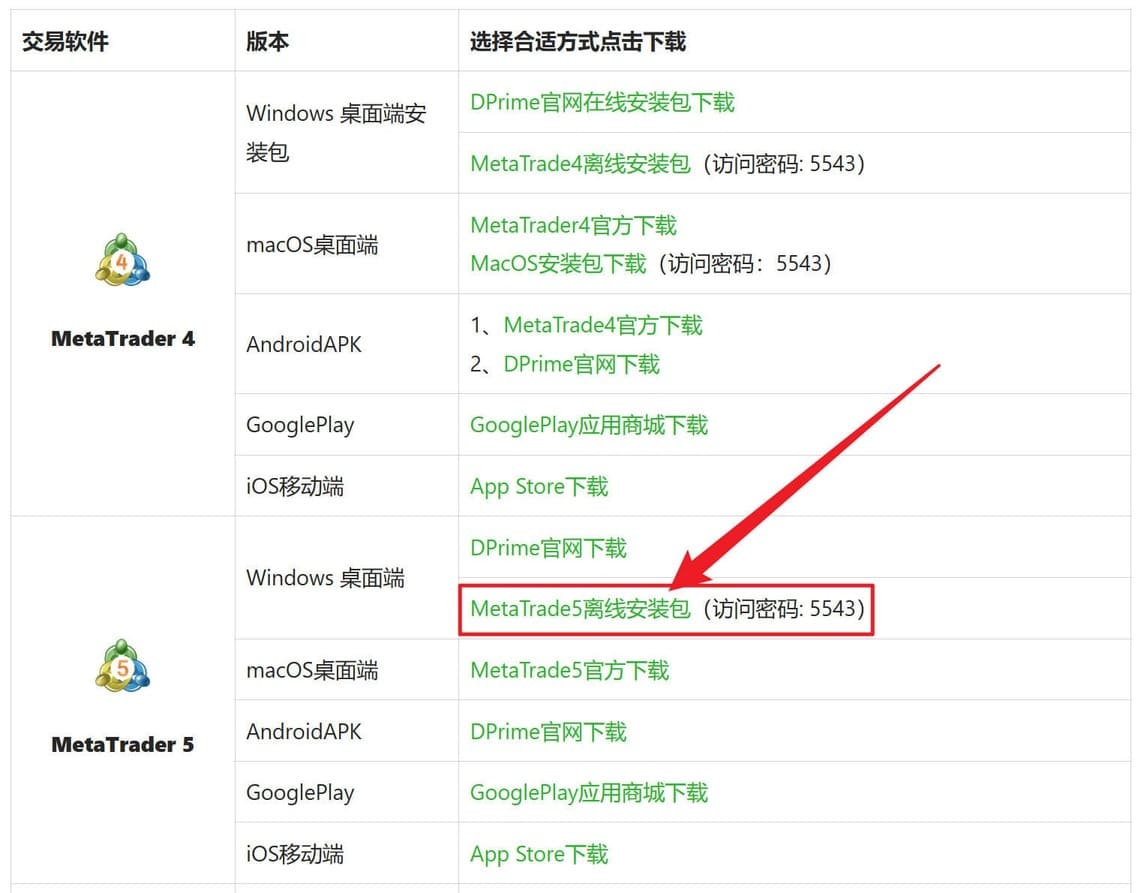
Task: Select the bold MetaTrader 5 label text
Action: tap(122, 745)
